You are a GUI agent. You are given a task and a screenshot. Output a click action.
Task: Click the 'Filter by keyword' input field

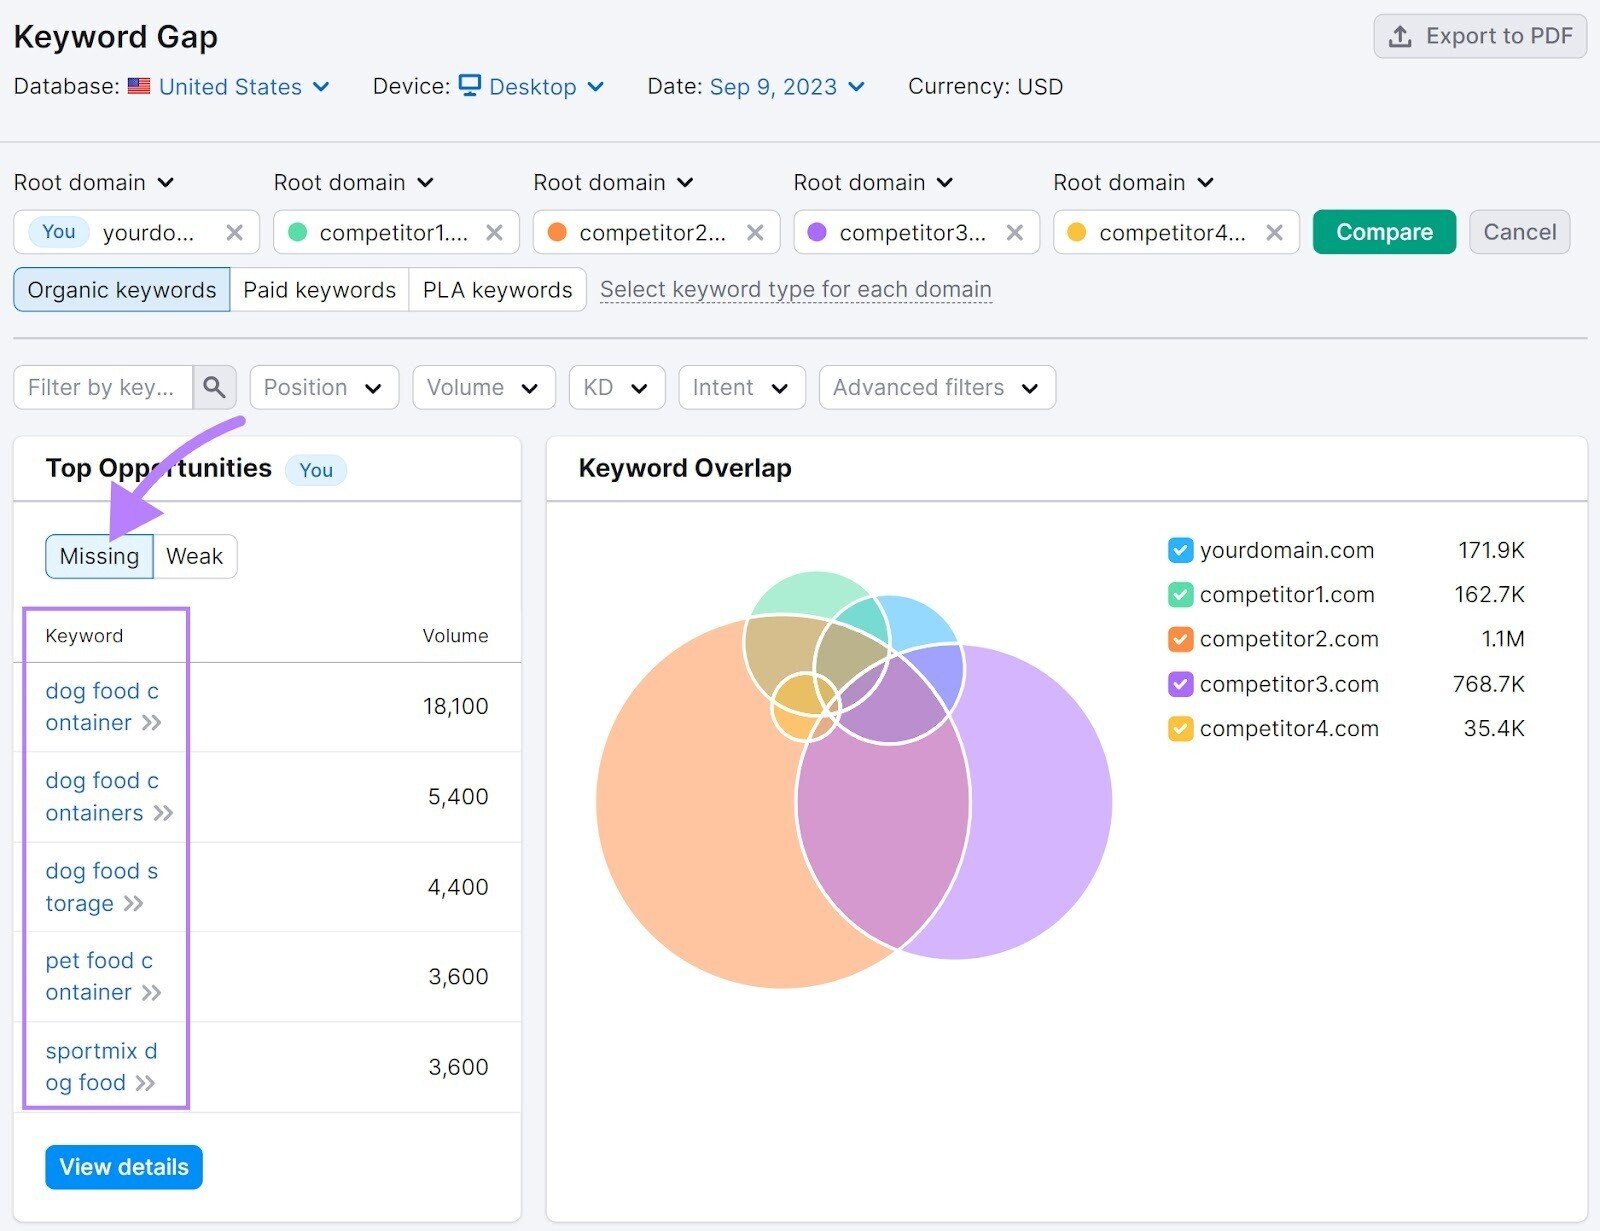click(x=100, y=387)
